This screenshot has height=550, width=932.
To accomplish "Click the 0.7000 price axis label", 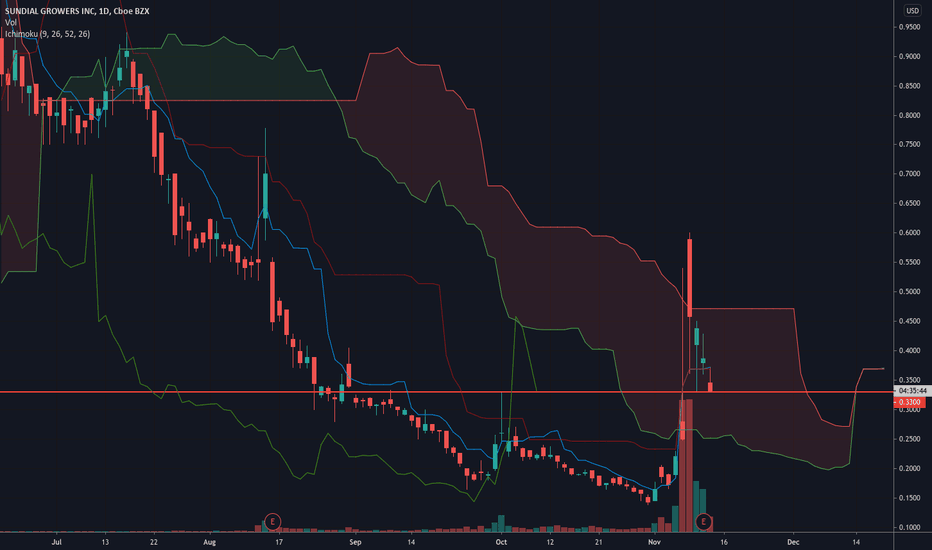I will coord(909,174).
